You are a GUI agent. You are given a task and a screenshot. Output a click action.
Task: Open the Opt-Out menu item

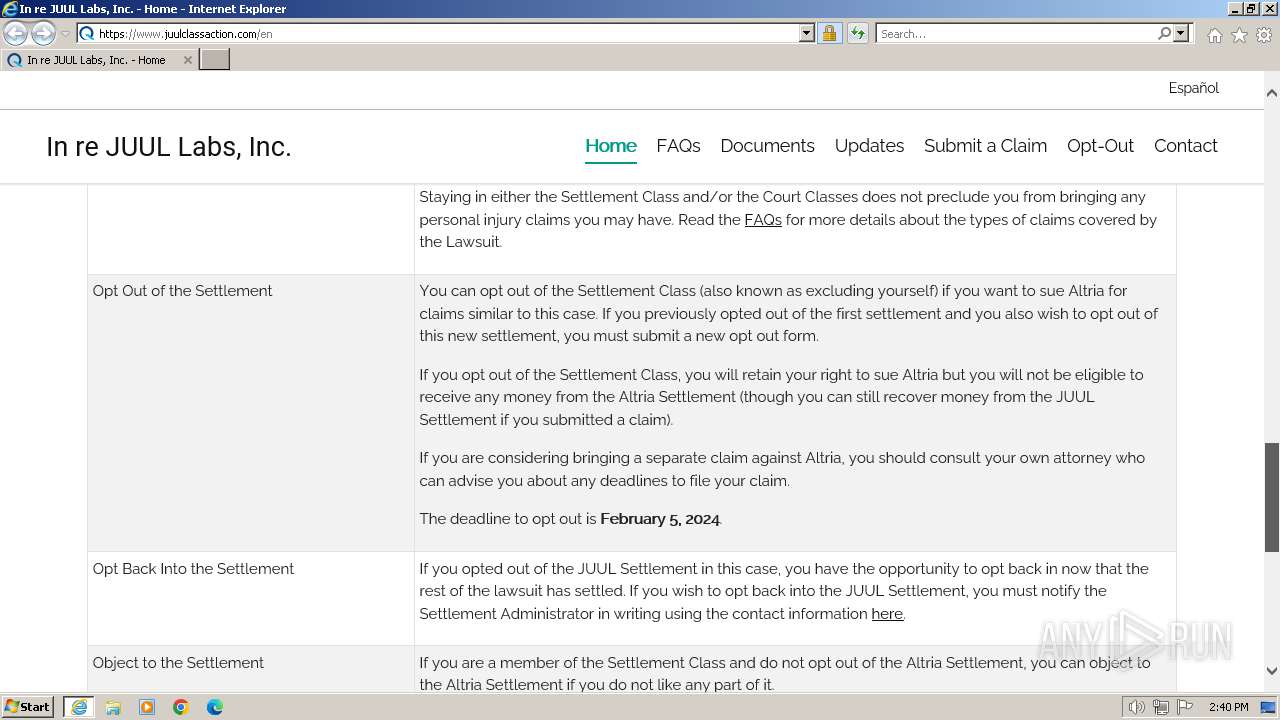tap(1100, 146)
